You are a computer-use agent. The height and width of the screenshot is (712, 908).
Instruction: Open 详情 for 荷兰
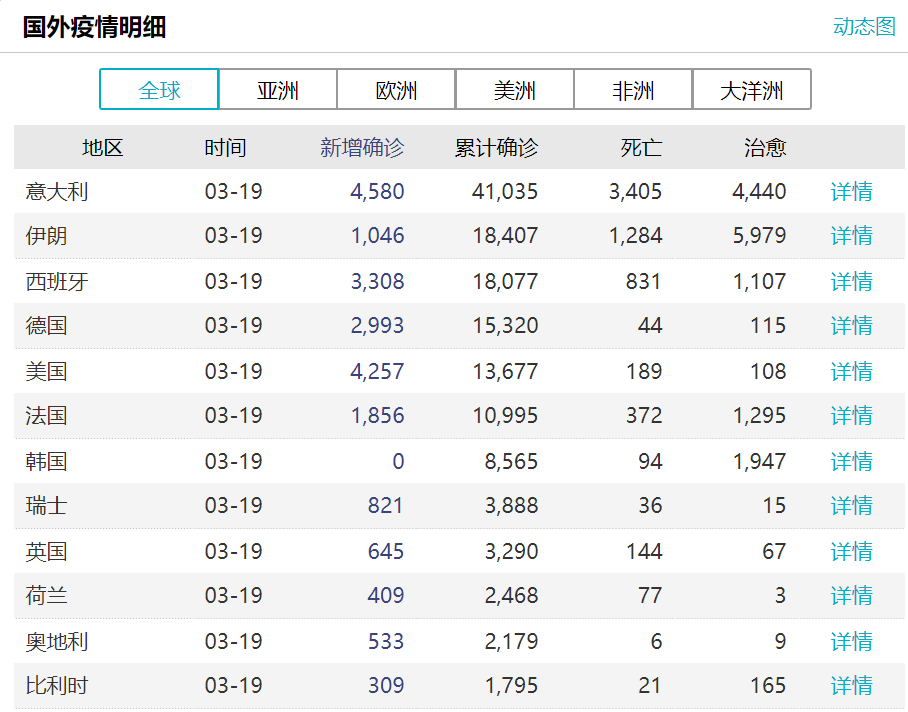pyautogui.click(x=851, y=595)
